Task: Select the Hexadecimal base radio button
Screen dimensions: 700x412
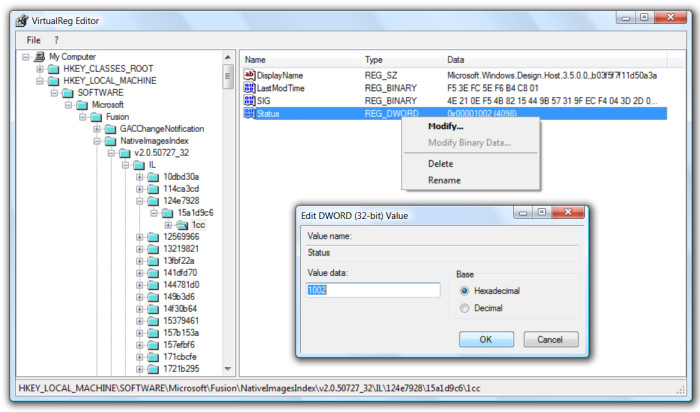Action: (463, 290)
